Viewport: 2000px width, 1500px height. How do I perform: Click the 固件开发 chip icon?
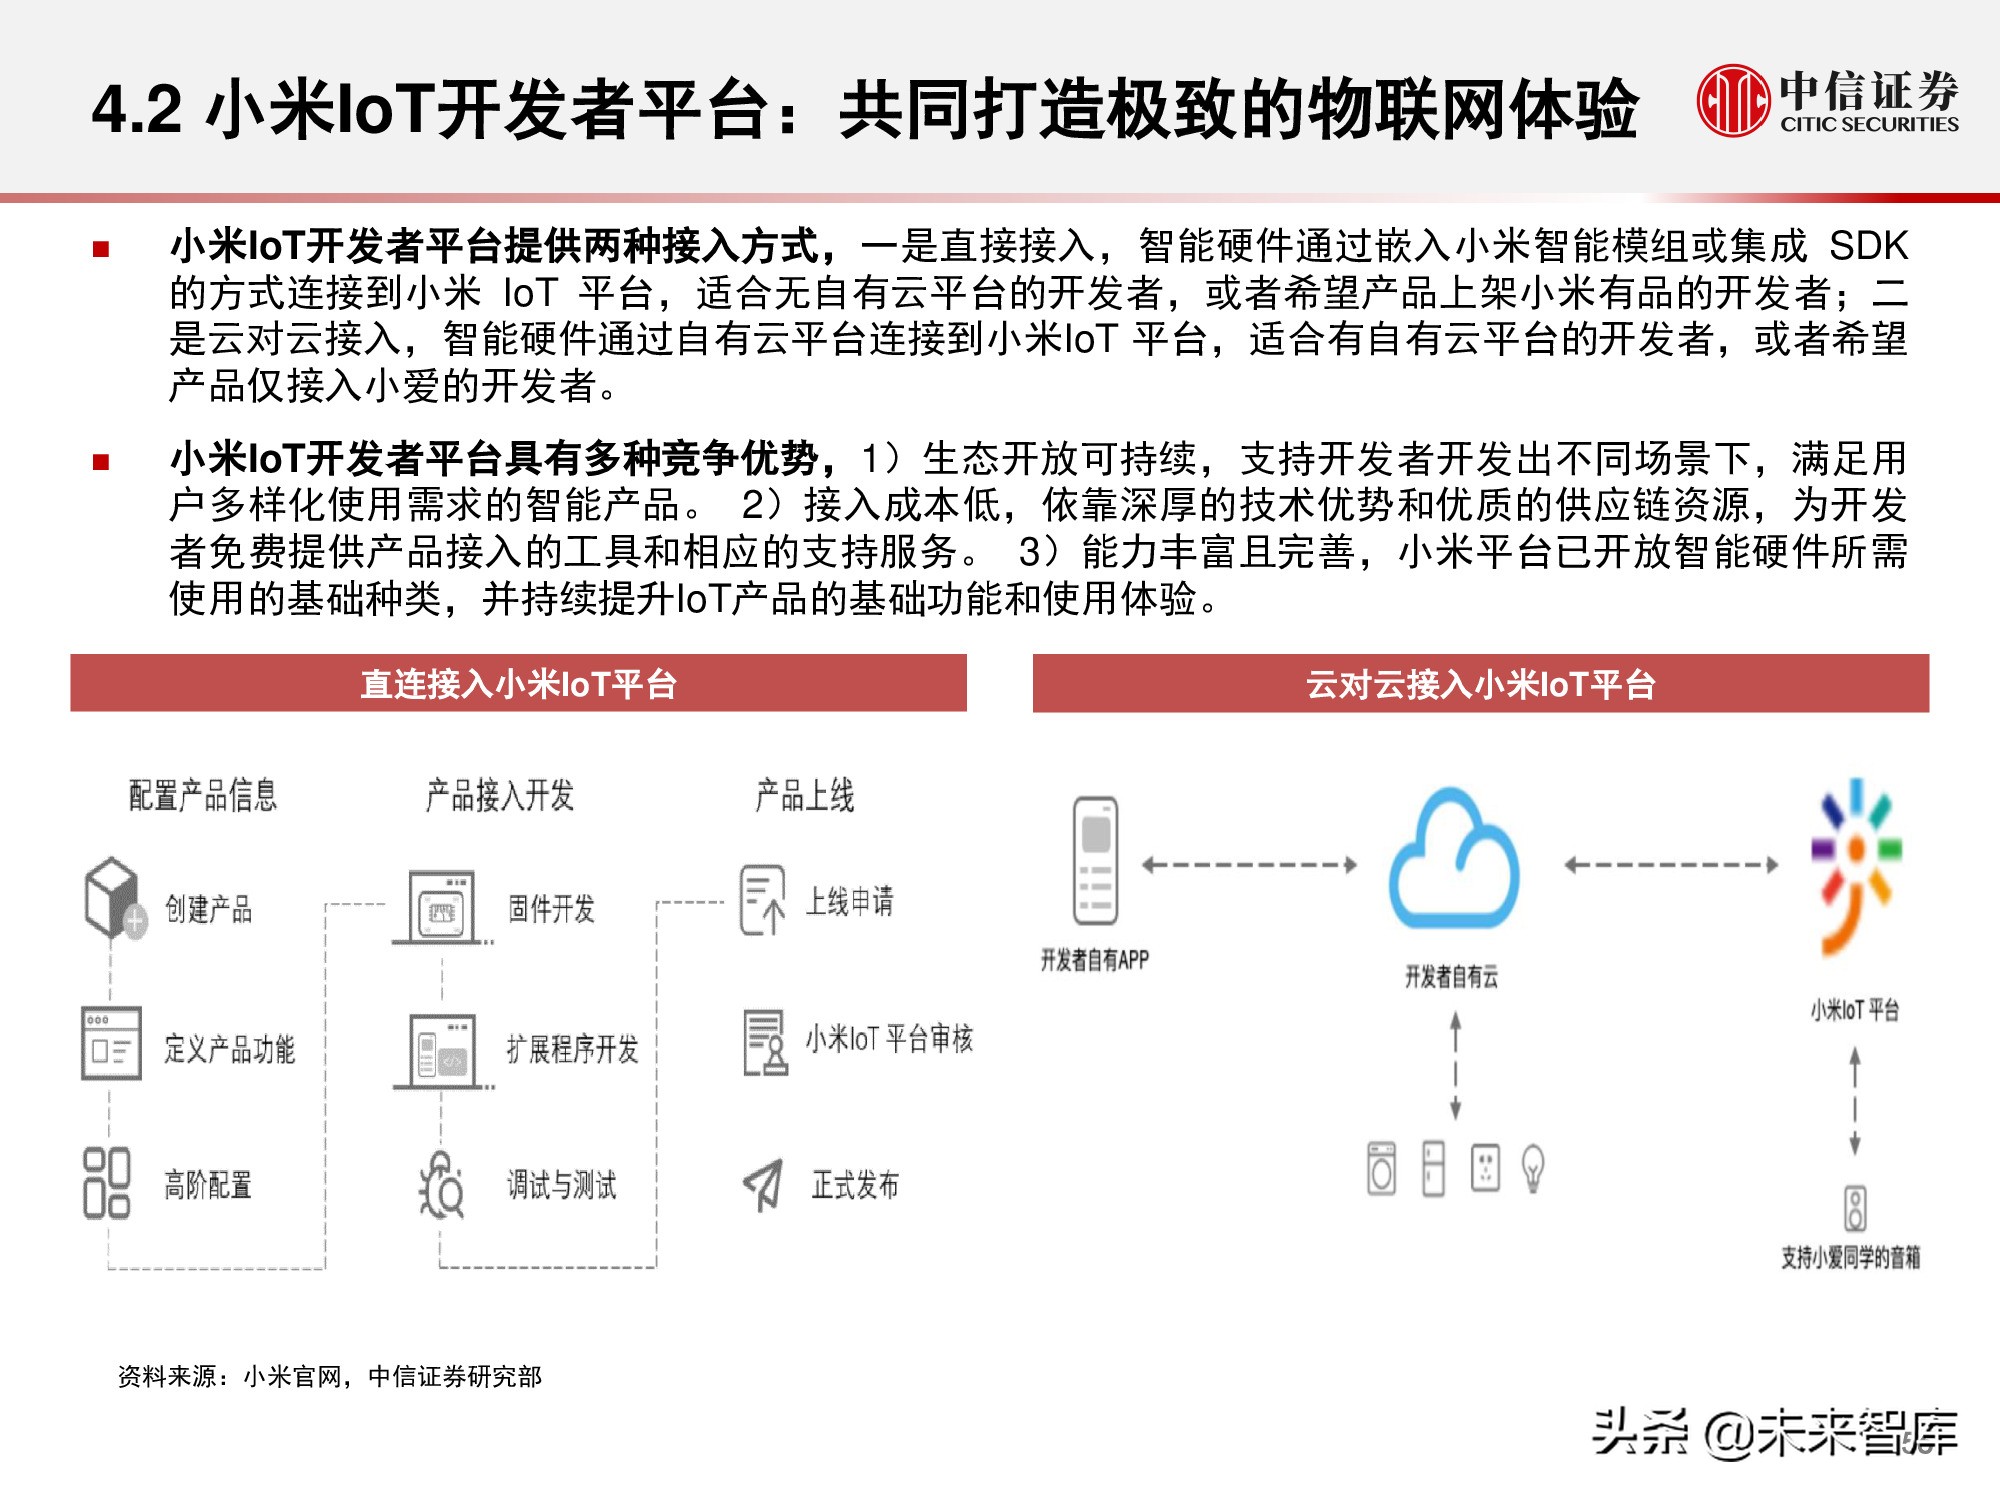(x=442, y=907)
